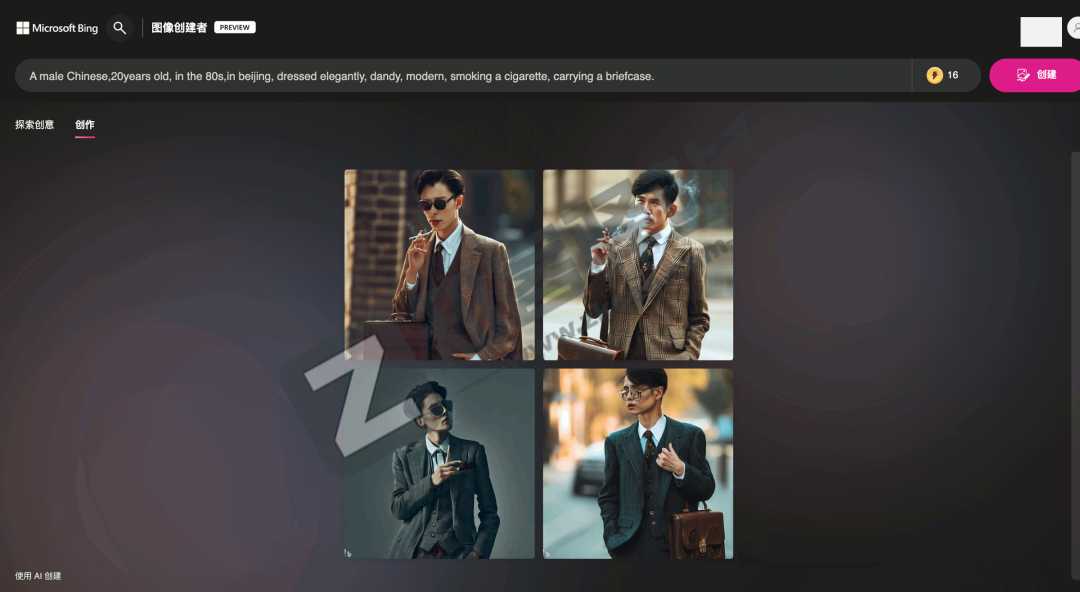1080x592 pixels.
Task: Click the pencil icon inside the 创建 button
Action: [x=1022, y=75]
